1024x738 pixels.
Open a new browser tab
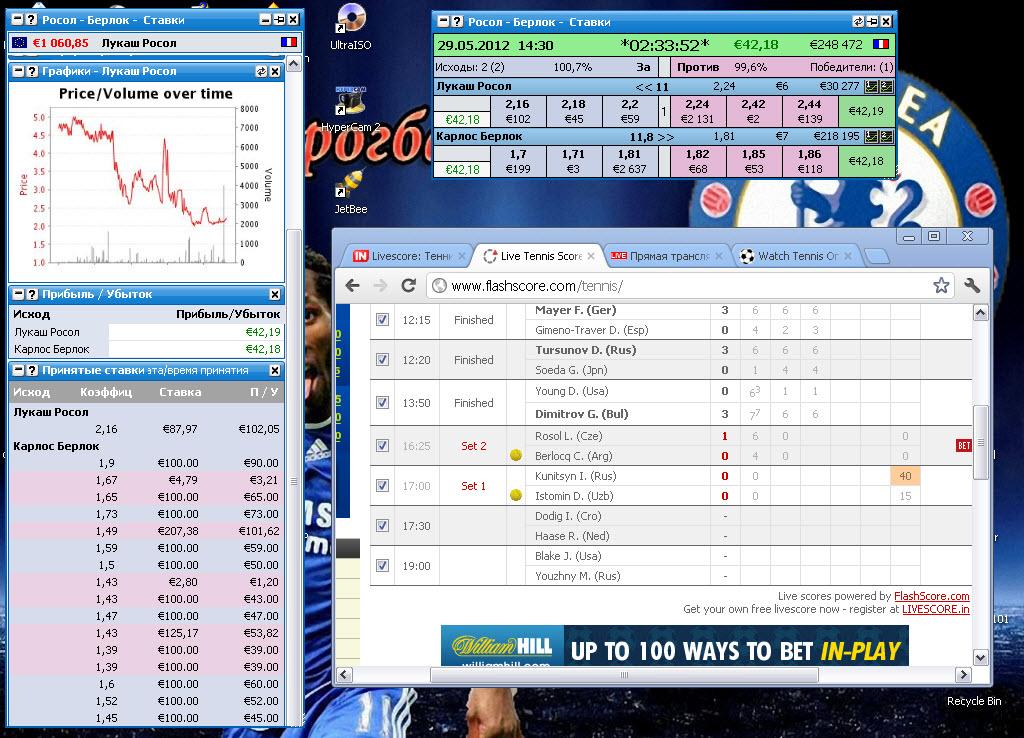tap(876, 257)
